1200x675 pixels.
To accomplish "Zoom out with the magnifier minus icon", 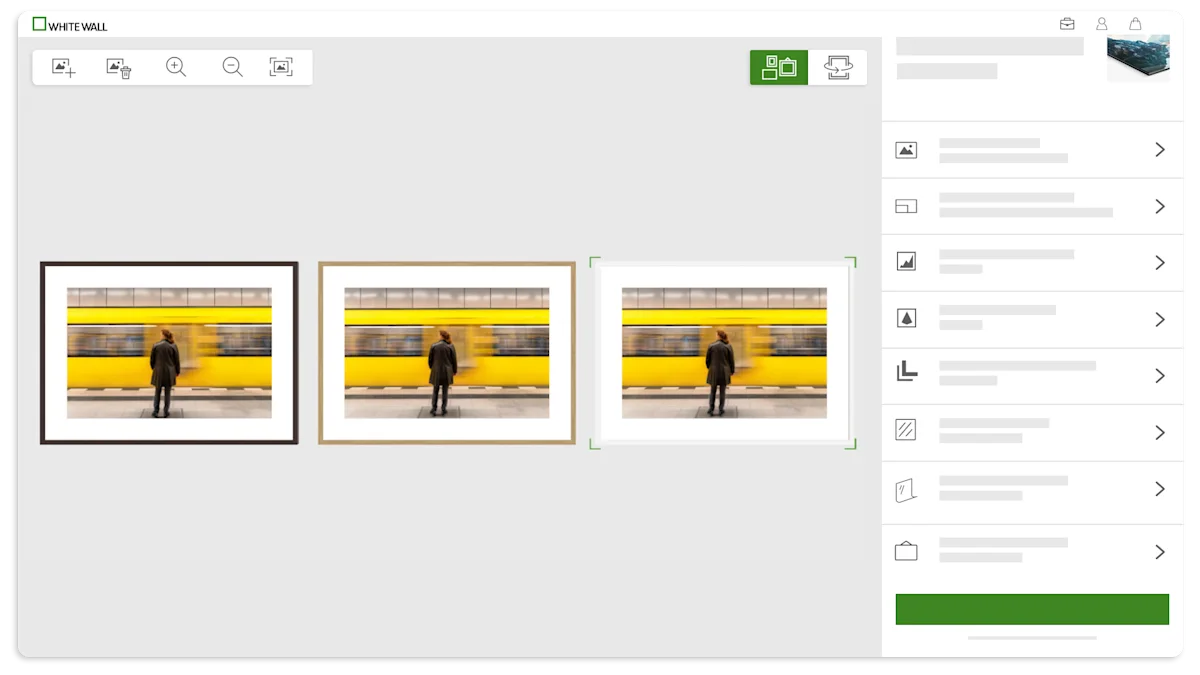I will click(x=232, y=68).
